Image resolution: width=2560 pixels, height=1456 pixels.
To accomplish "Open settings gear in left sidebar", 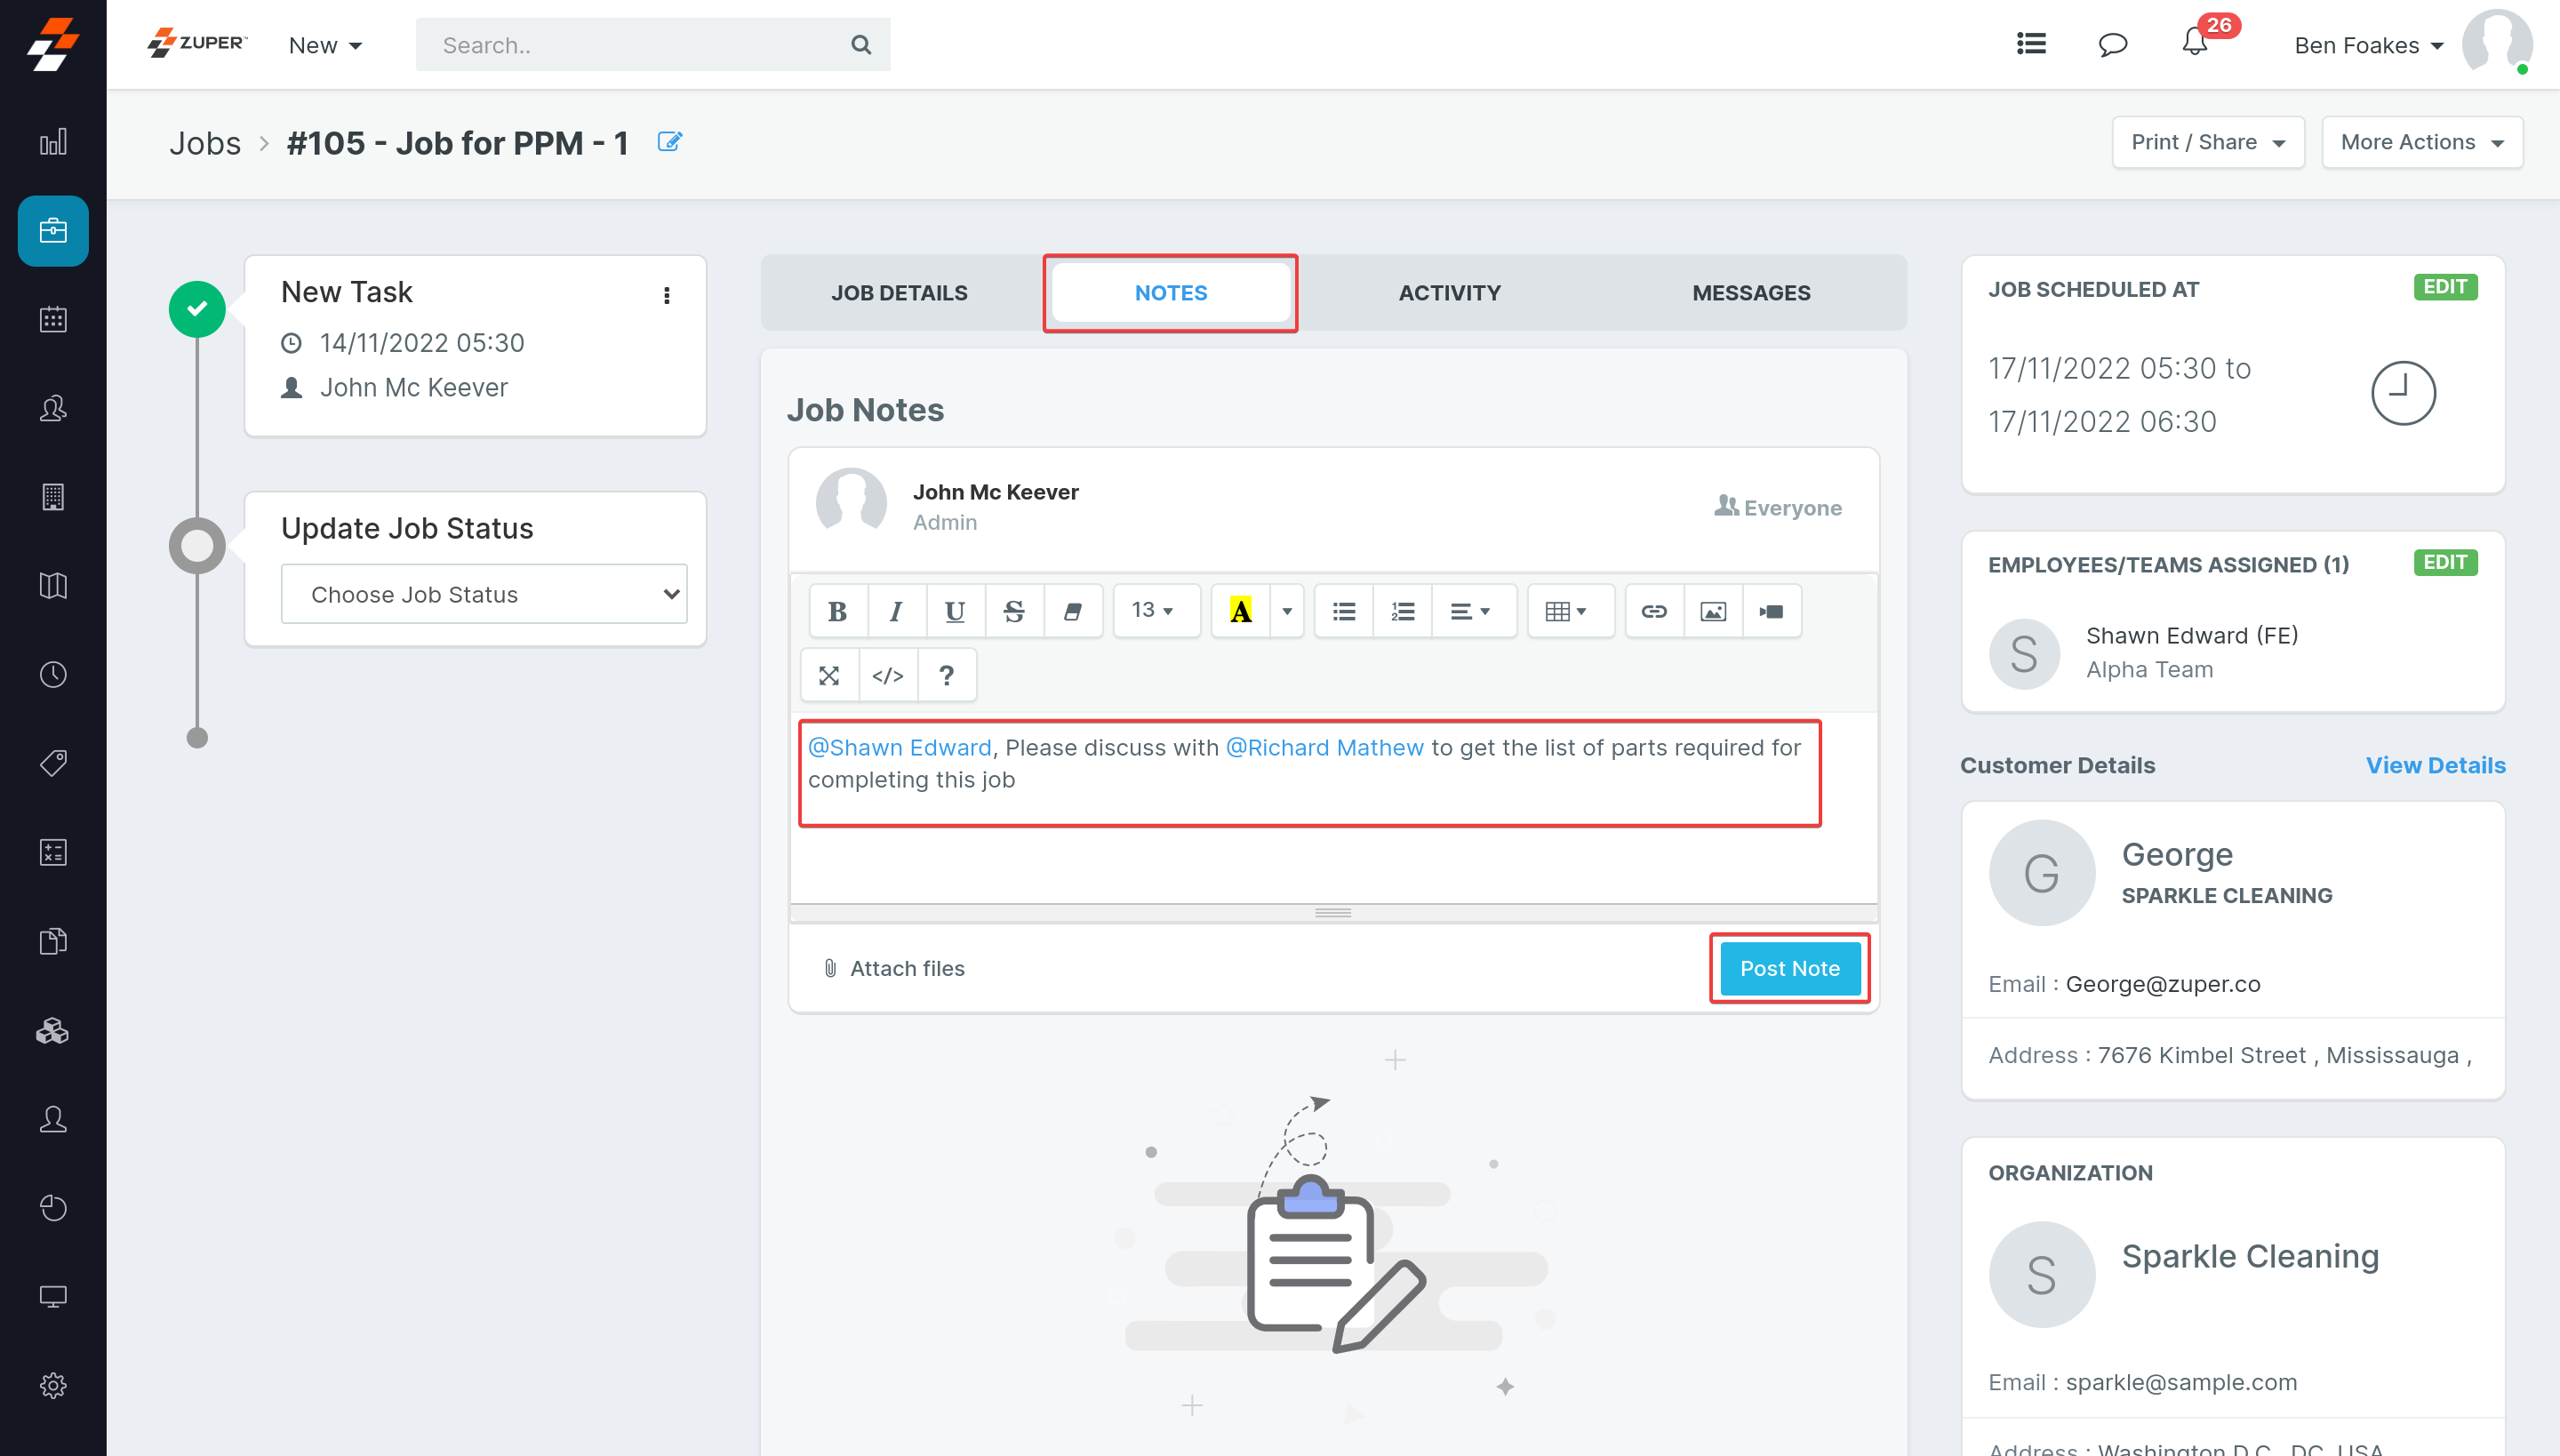I will [x=53, y=1385].
